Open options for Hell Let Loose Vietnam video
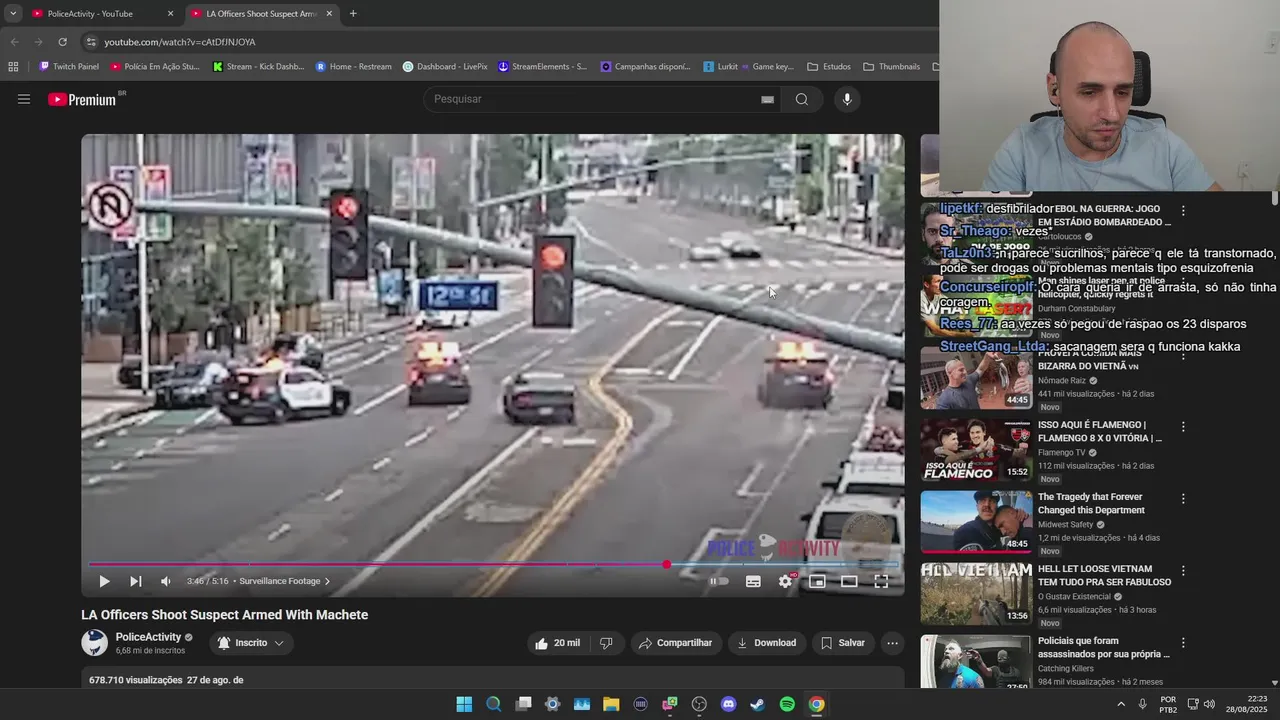 [1183, 571]
